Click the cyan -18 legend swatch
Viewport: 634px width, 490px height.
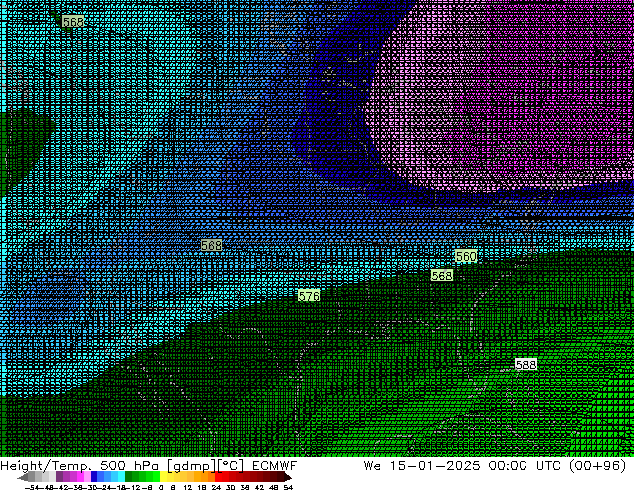[x=121, y=477]
